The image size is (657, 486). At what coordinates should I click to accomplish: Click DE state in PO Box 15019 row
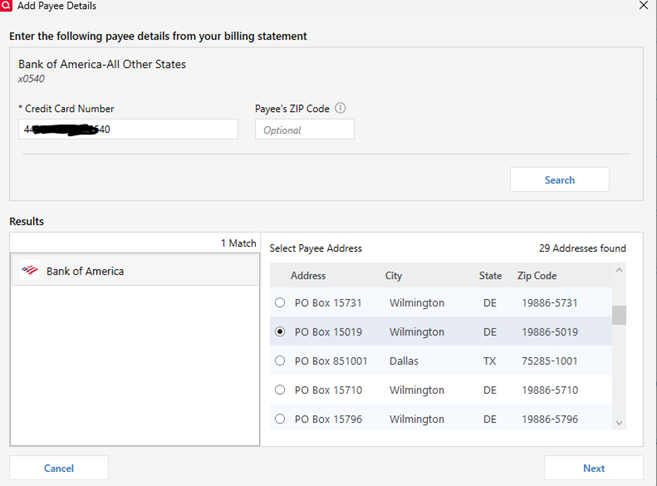click(x=489, y=332)
